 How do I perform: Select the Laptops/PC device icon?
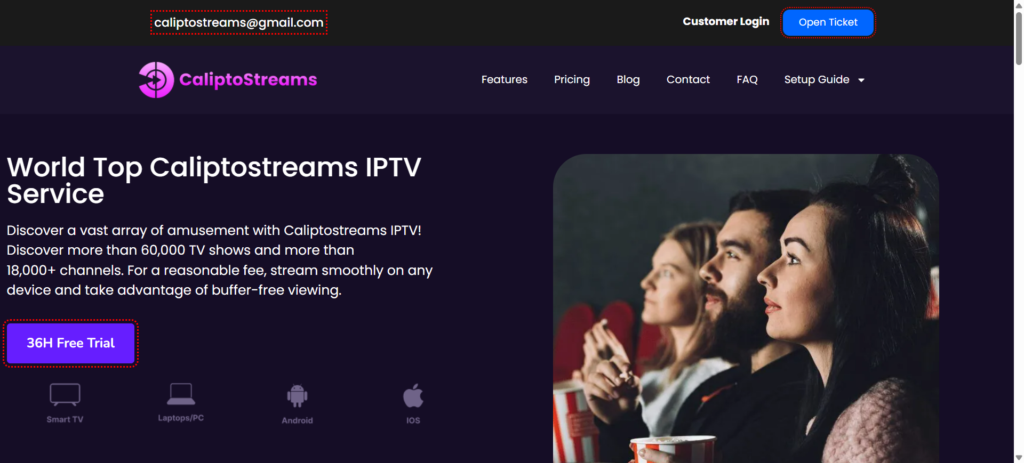click(x=181, y=394)
